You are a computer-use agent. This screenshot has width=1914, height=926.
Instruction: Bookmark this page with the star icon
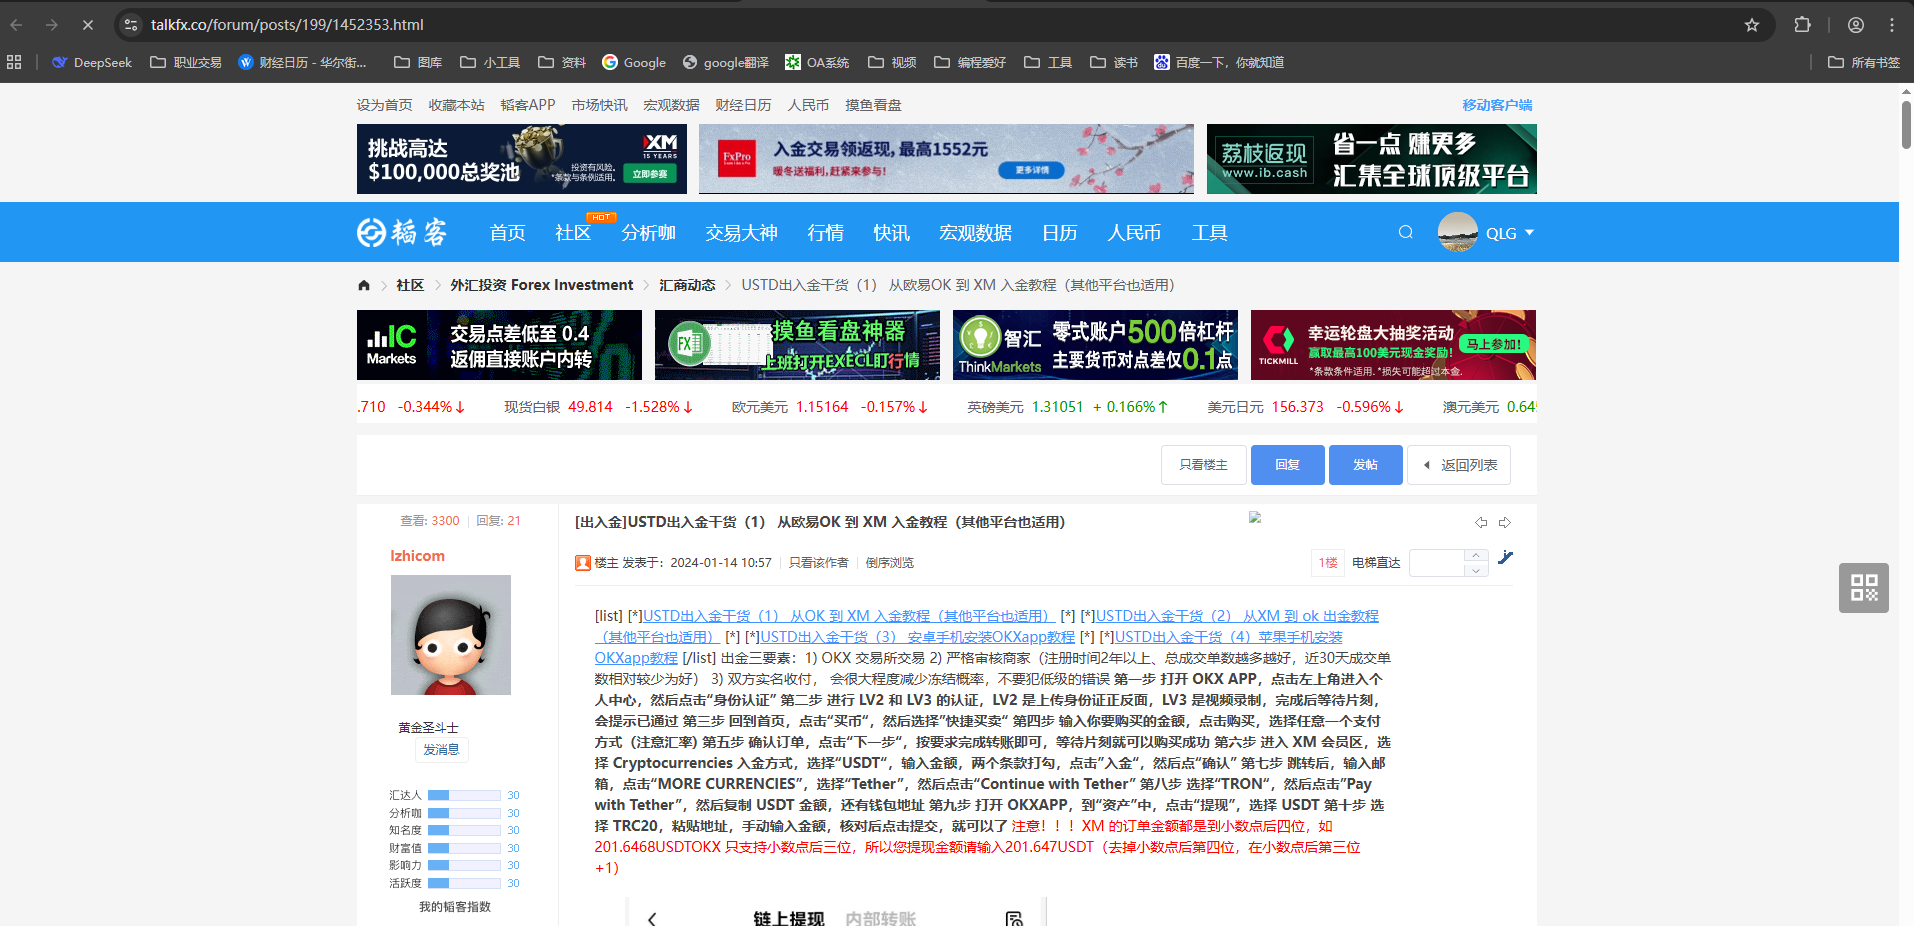[1752, 25]
